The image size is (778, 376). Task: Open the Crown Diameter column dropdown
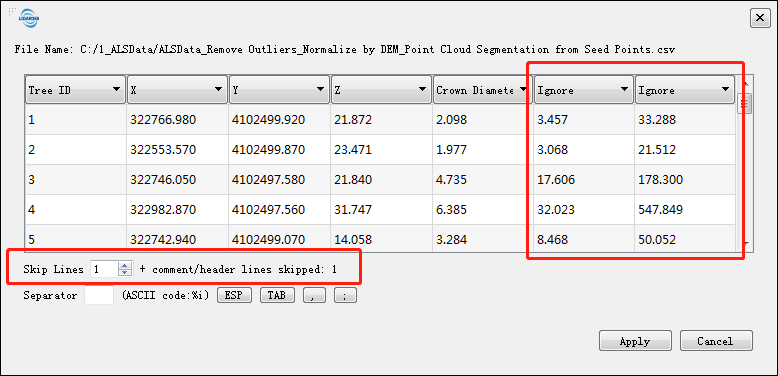click(x=482, y=90)
